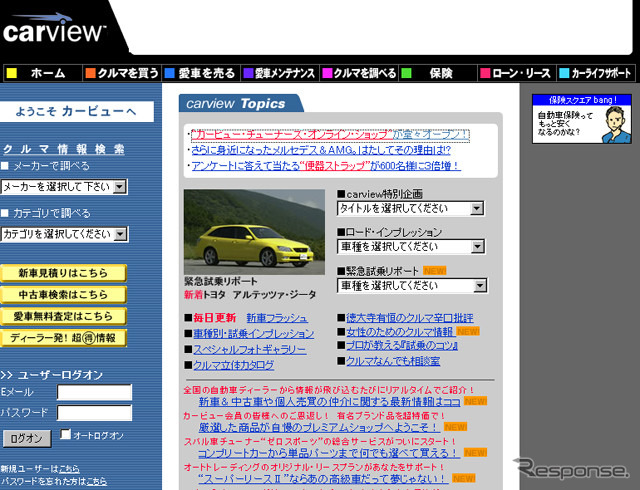Screen dimensions: 640x490
Task: Focus the Eメール input field
Action: coord(94,392)
